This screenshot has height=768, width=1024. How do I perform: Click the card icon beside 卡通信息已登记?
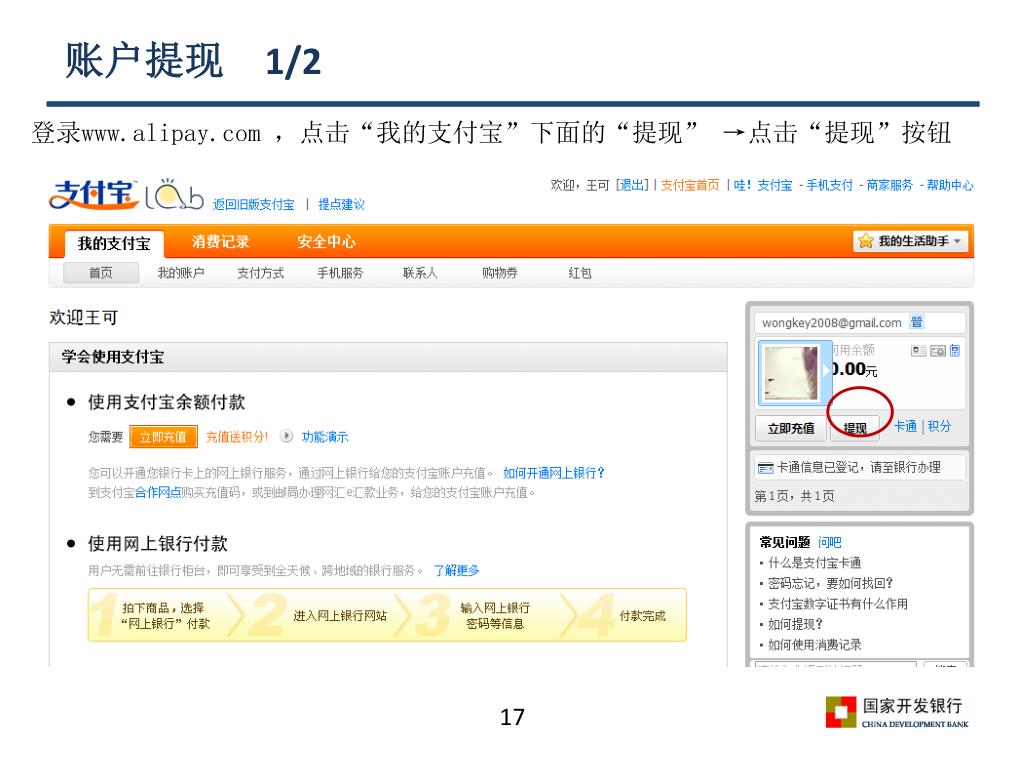(x=765, y=468)
